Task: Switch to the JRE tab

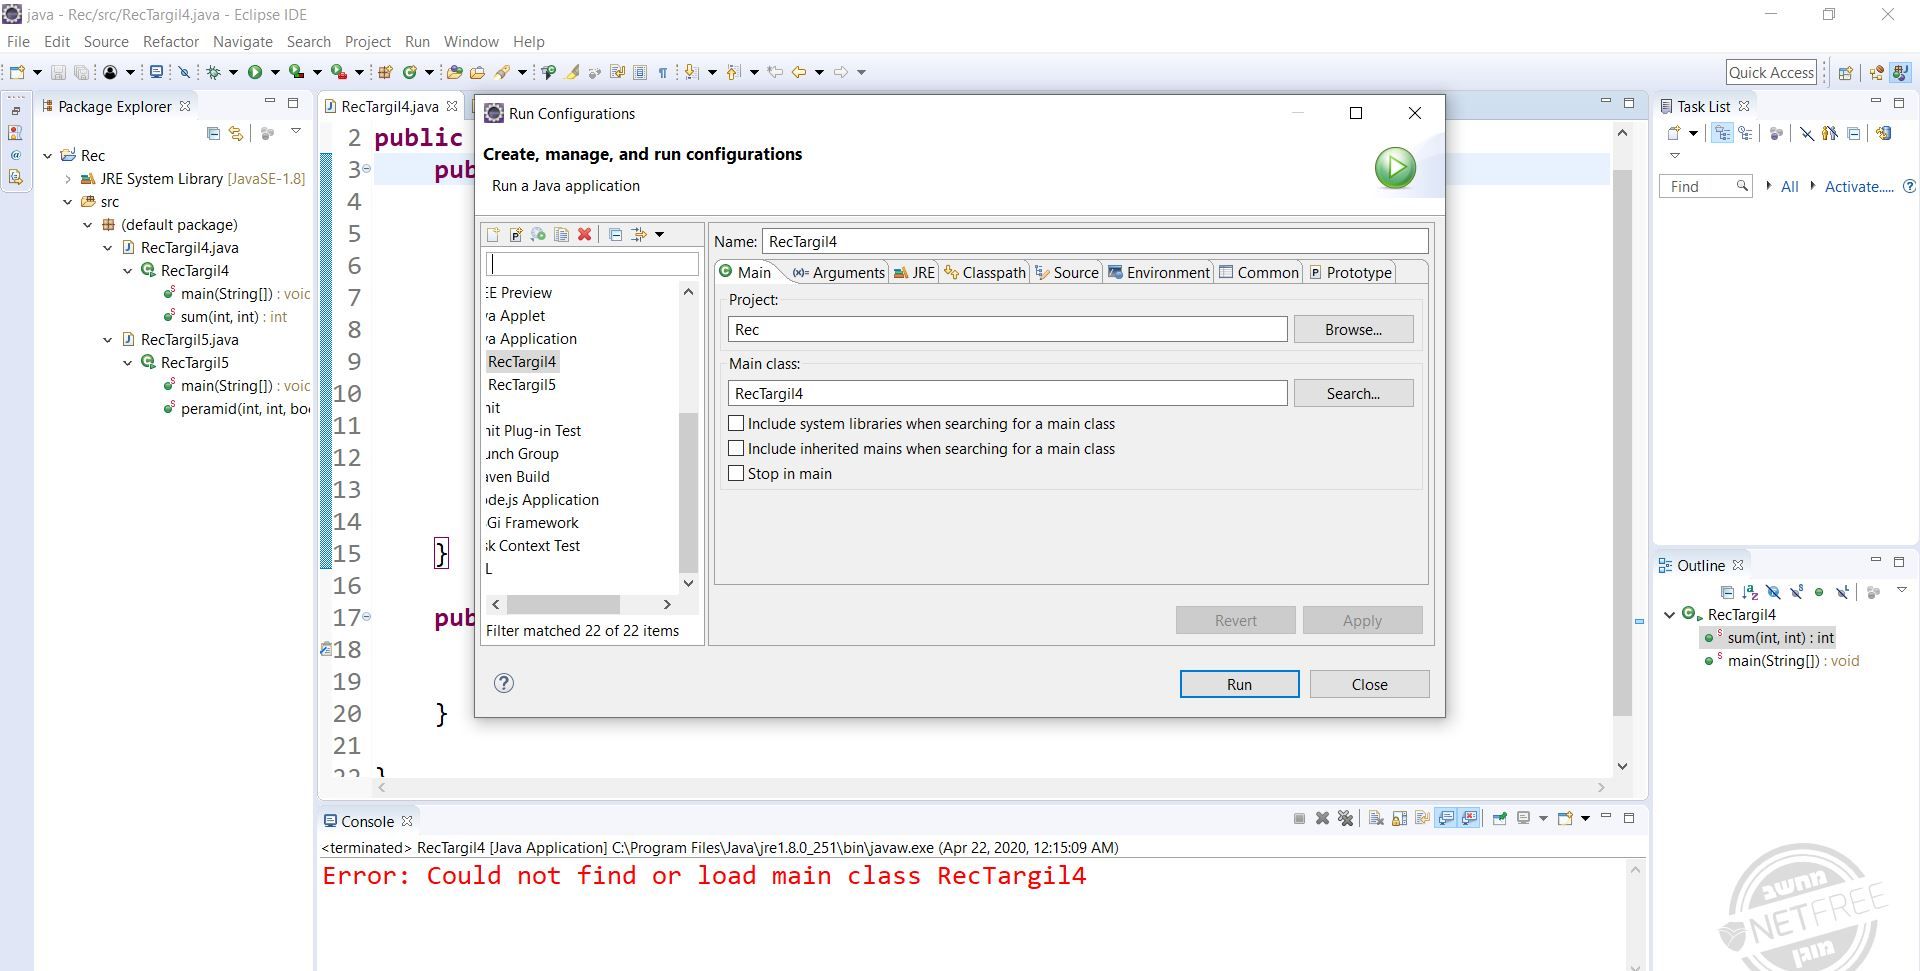Action: pos(914,273)
